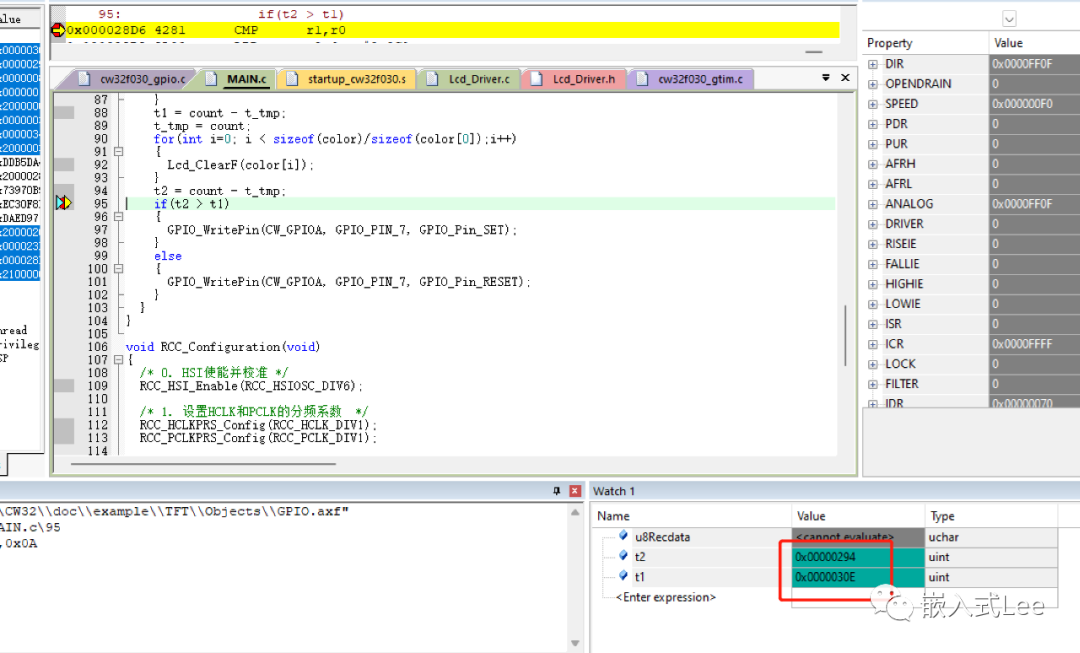
Task: Switch to the Lcd_Driver.c tab
Action: (478, 79)
